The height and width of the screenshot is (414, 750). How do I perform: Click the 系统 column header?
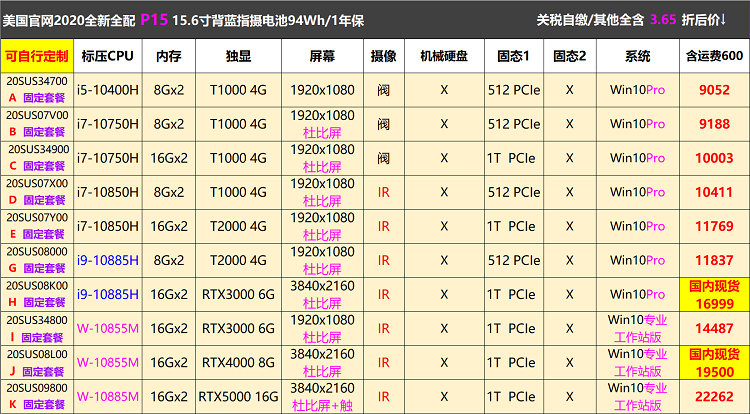point(638,56)
